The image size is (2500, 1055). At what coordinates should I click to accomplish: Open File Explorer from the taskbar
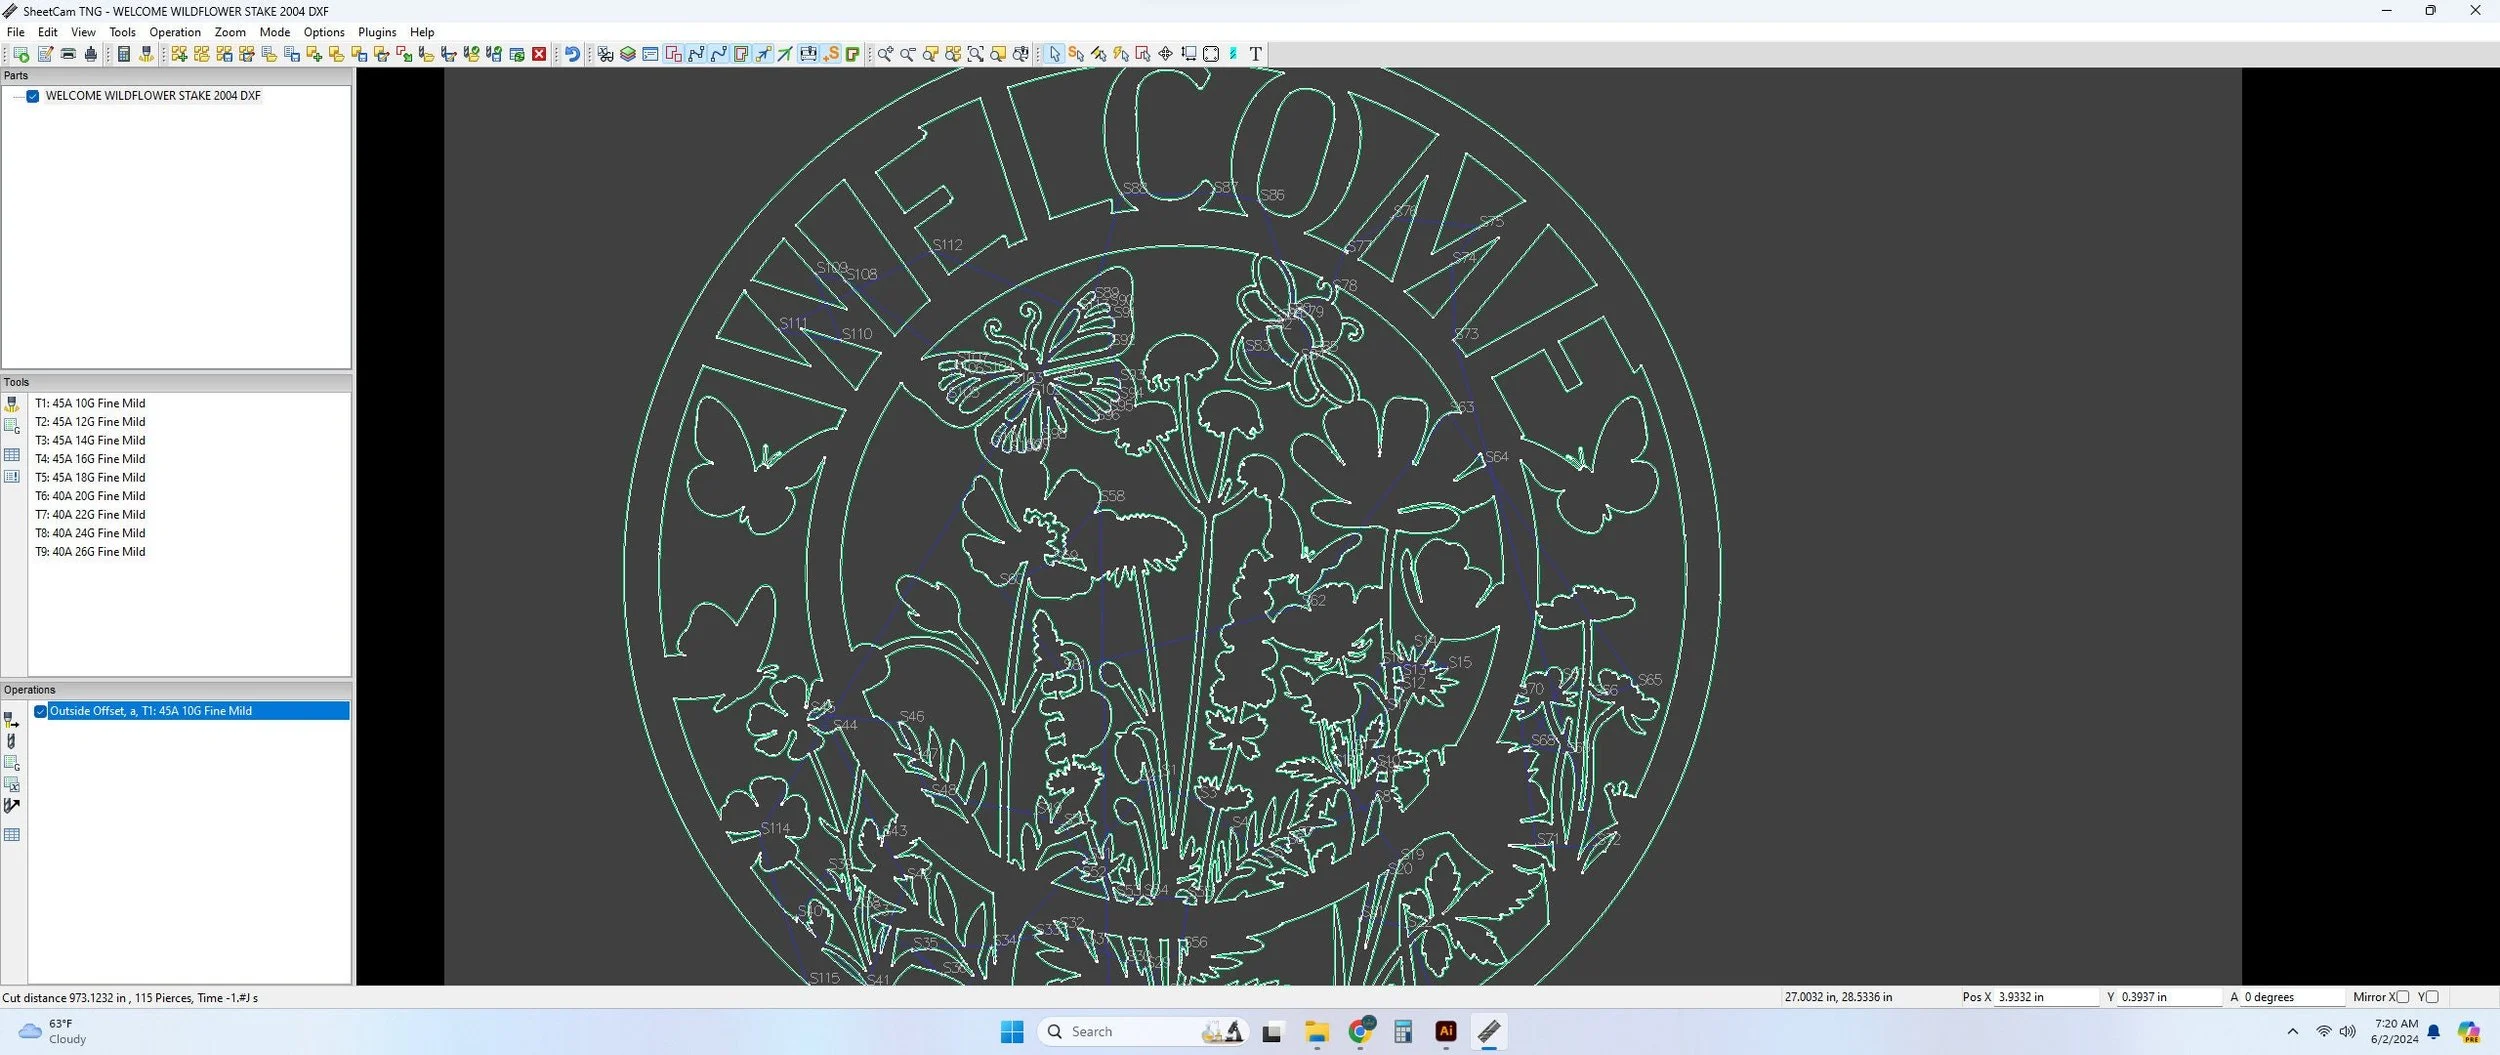[1316, 1031]
